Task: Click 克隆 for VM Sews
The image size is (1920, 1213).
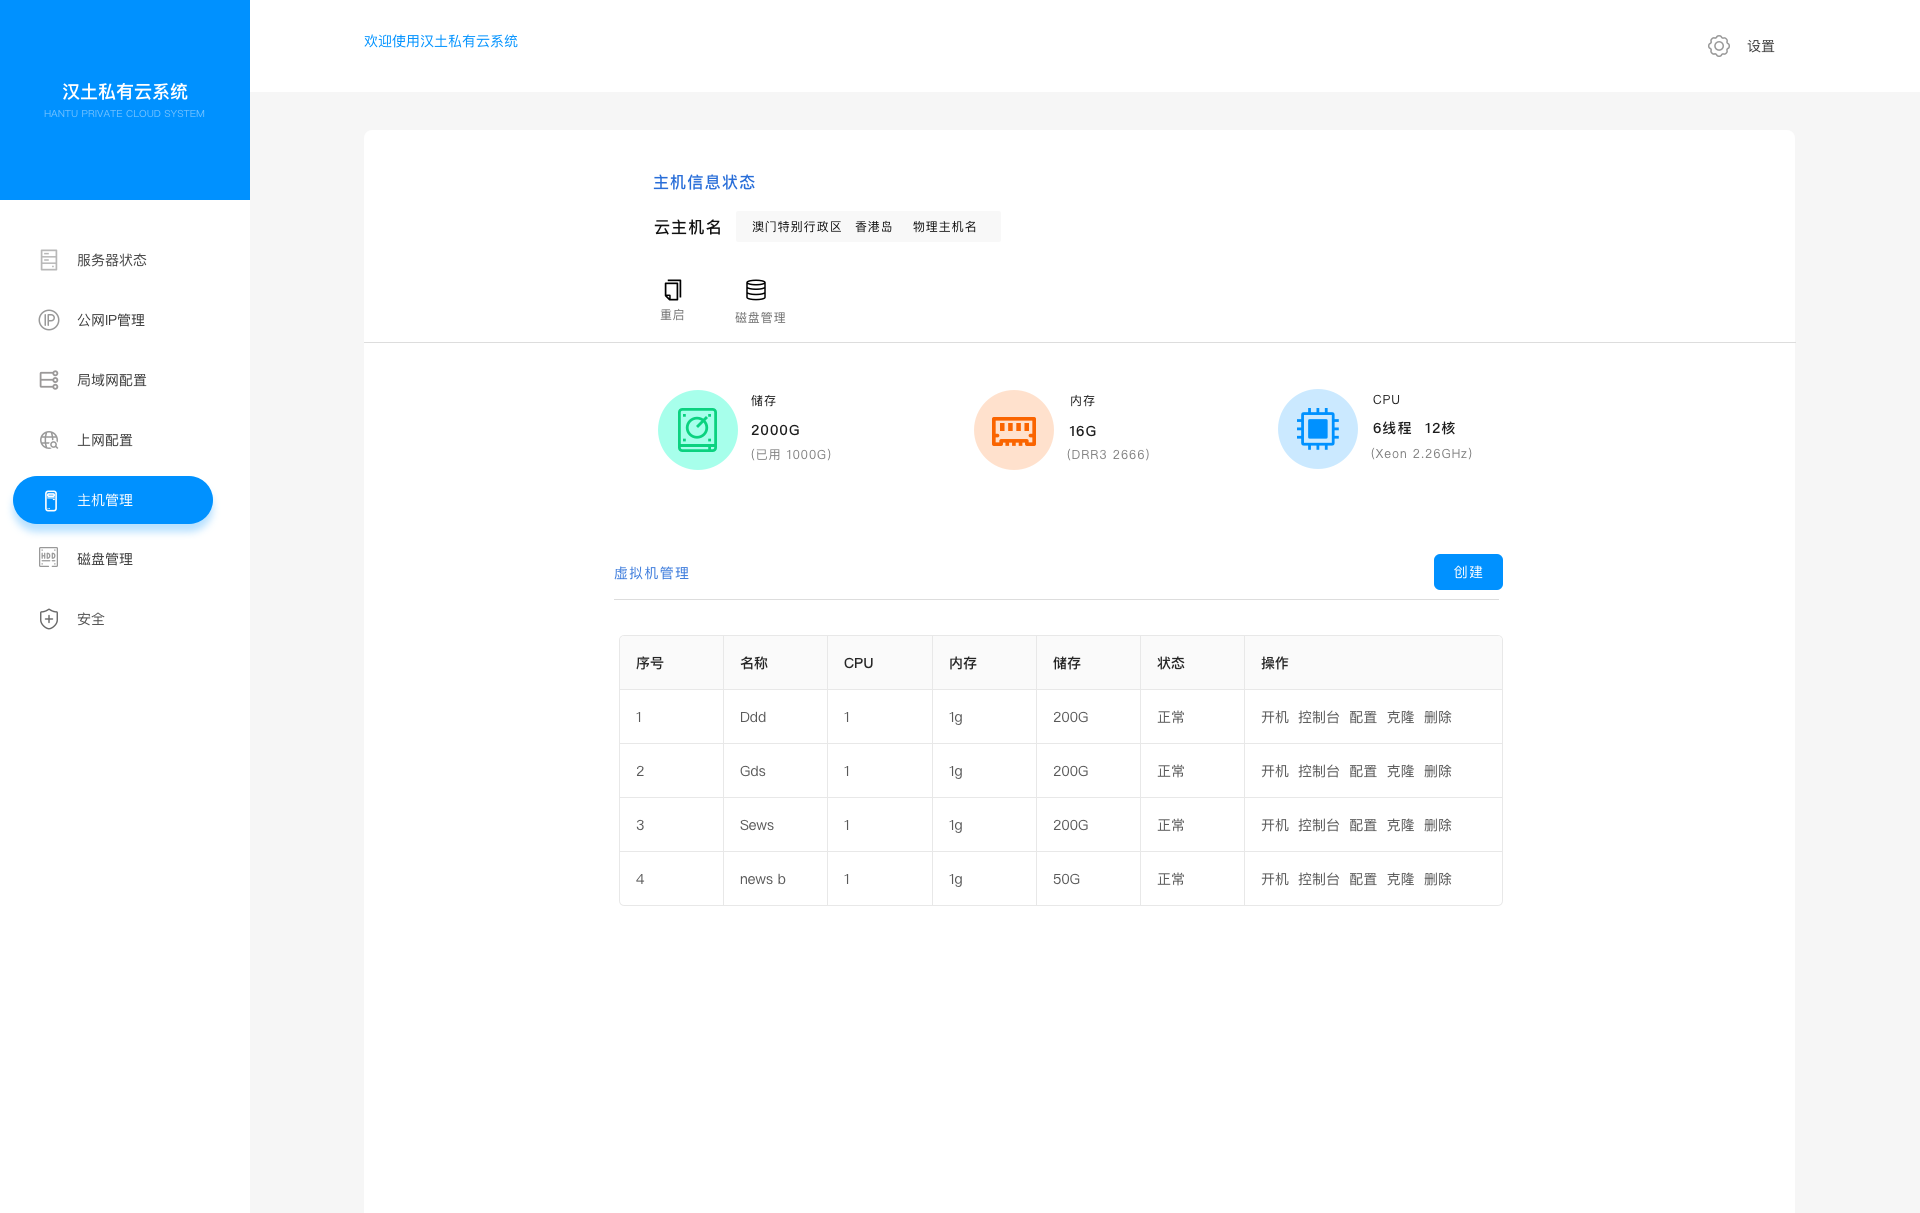Action: pyautogui.click(x=1400, y=825)
